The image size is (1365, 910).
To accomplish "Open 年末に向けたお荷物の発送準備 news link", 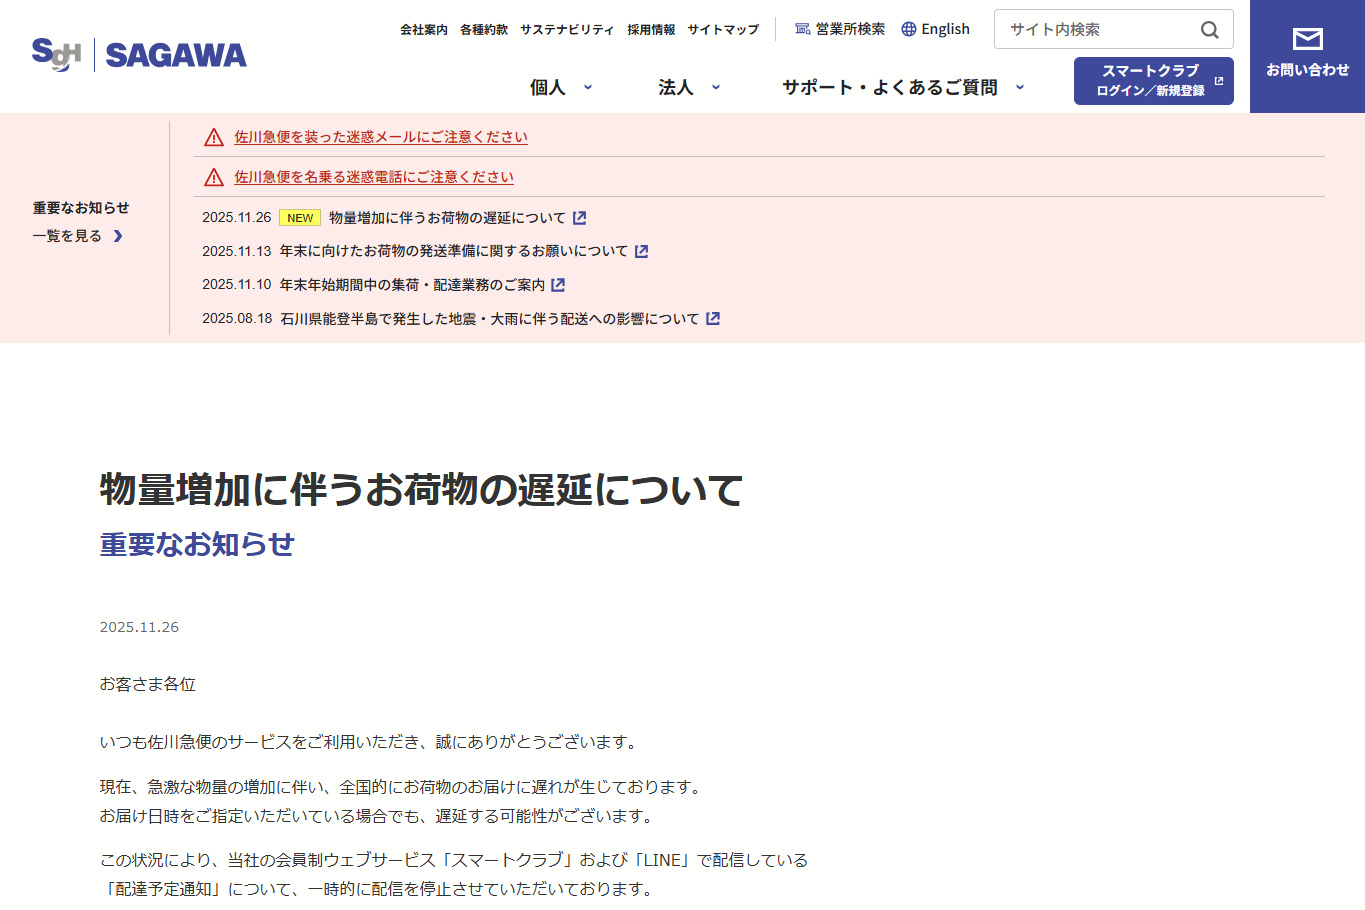I will (x=454, y=251).
